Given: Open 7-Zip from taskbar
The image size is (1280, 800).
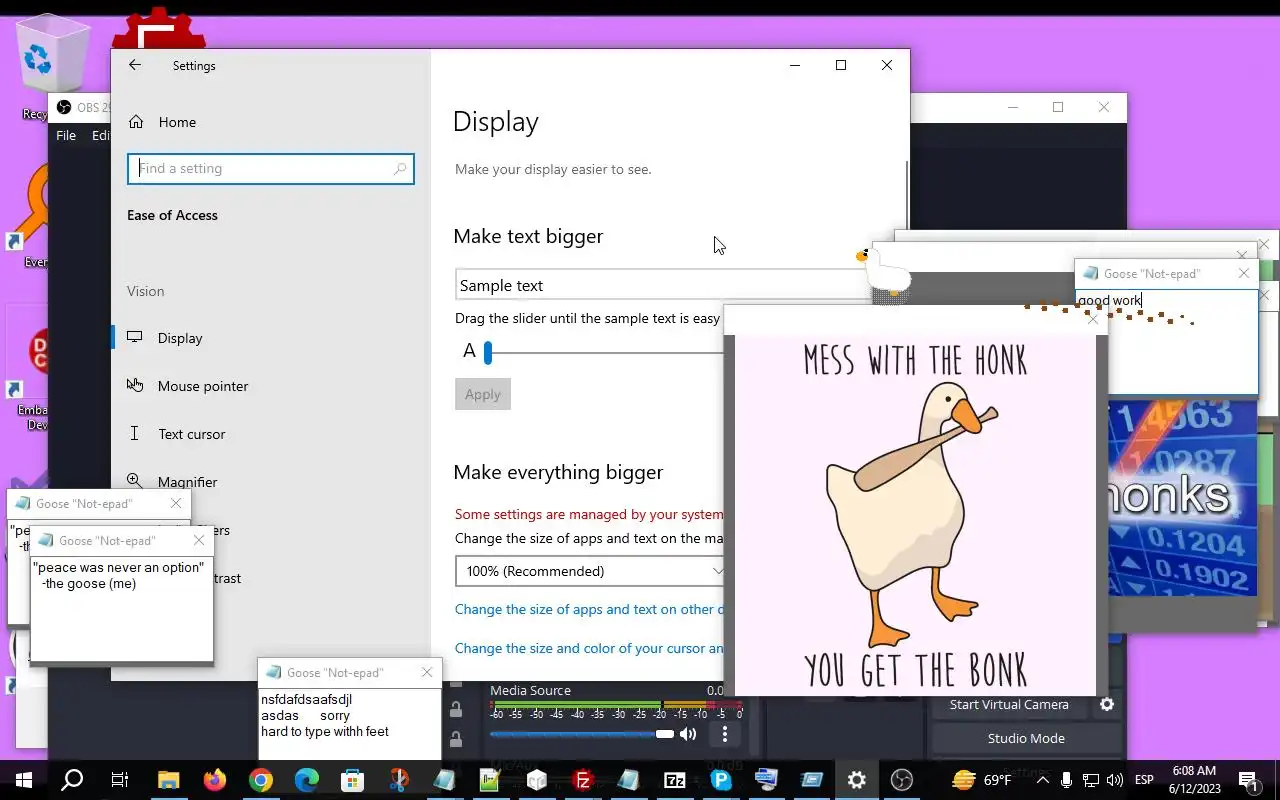Looking at the screenshot, I should click(675, 780).
